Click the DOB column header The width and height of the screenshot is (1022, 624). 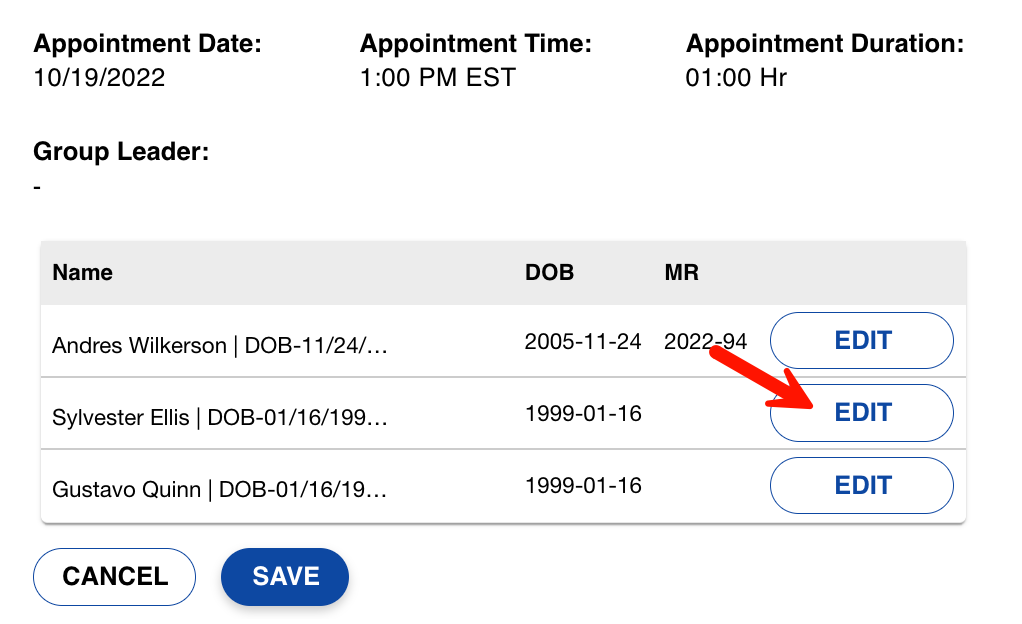click(x=549, y=272)
